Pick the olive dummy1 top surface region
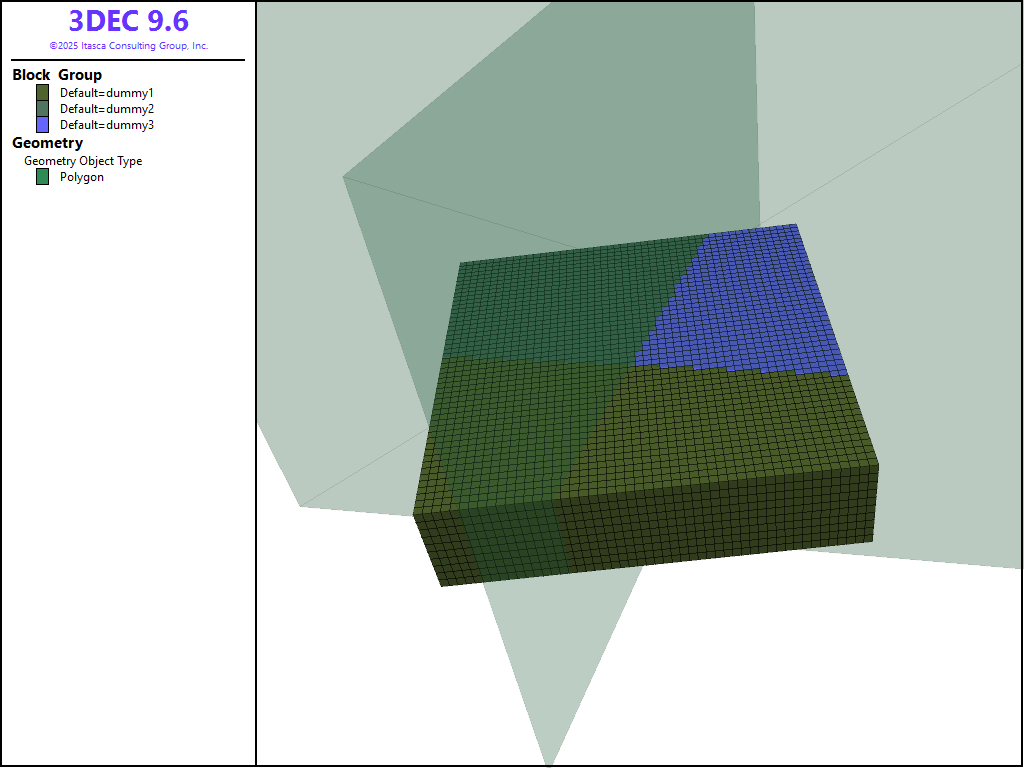 pos(700,420)
